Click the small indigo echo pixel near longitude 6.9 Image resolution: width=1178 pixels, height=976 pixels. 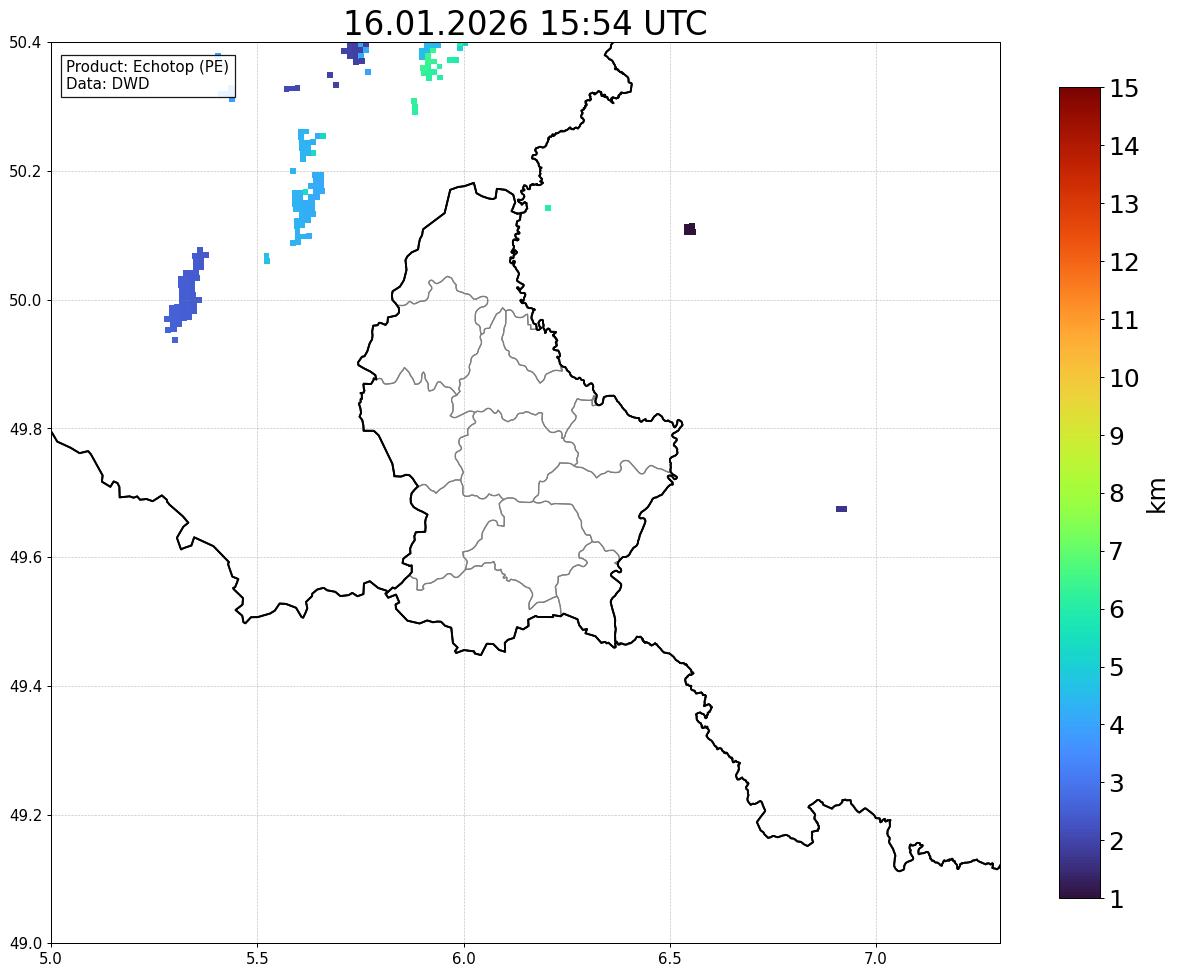[x=841, y=509]
